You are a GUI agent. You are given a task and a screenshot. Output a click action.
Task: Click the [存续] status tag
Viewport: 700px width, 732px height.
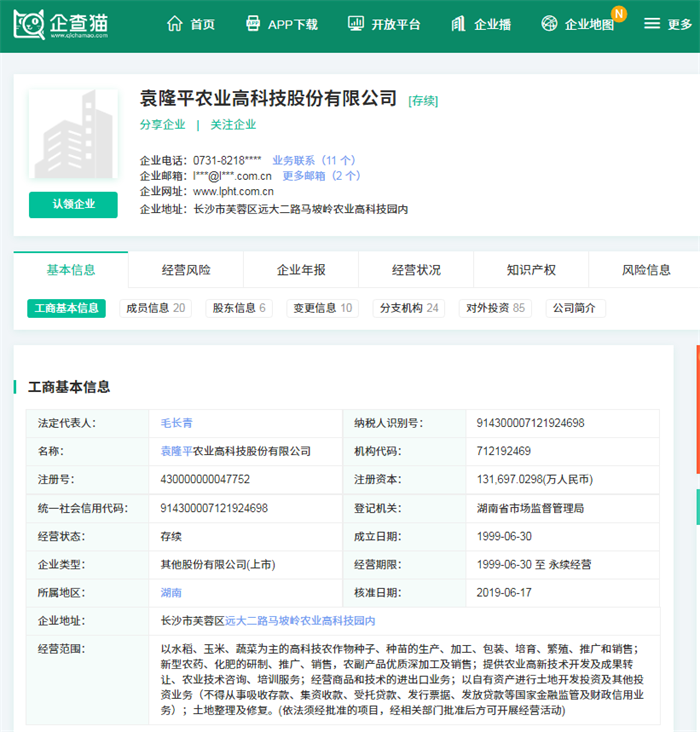(423, 101)
